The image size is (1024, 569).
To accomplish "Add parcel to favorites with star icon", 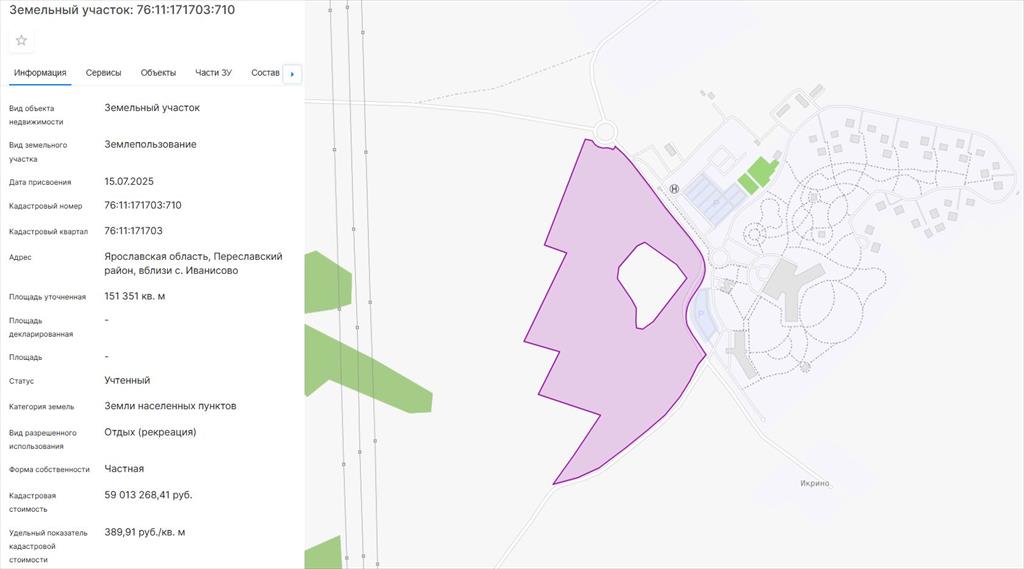I will (x=21, y=40).
